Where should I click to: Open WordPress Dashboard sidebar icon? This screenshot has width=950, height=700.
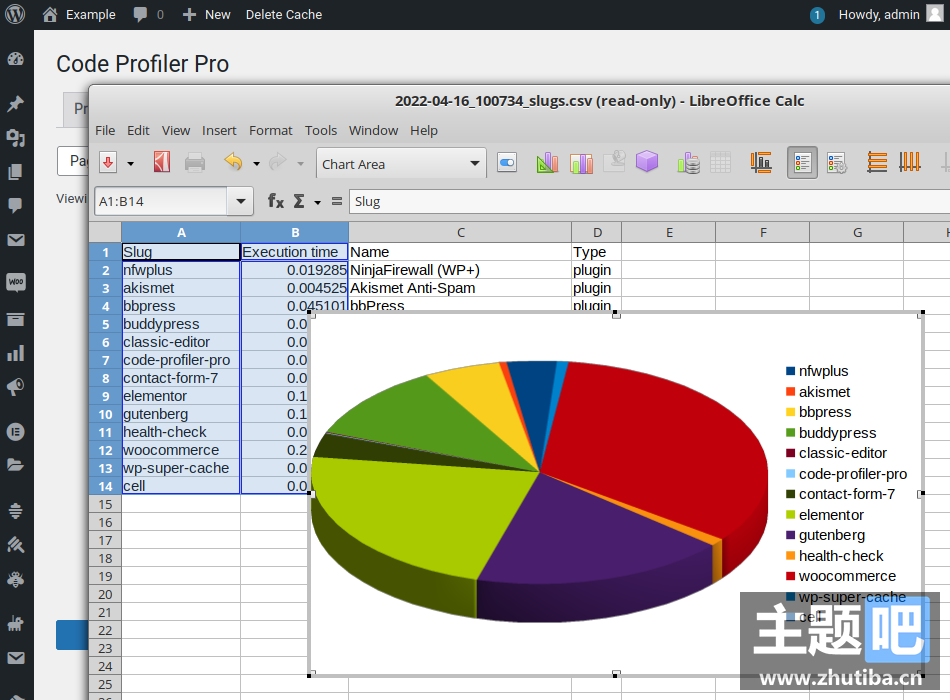(16, 59)
